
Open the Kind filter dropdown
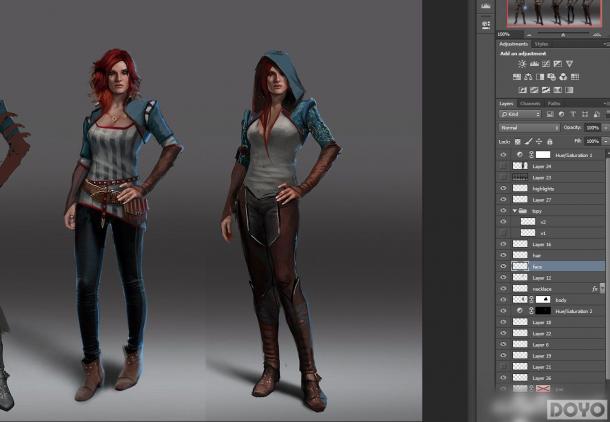[x=521, y=114]
